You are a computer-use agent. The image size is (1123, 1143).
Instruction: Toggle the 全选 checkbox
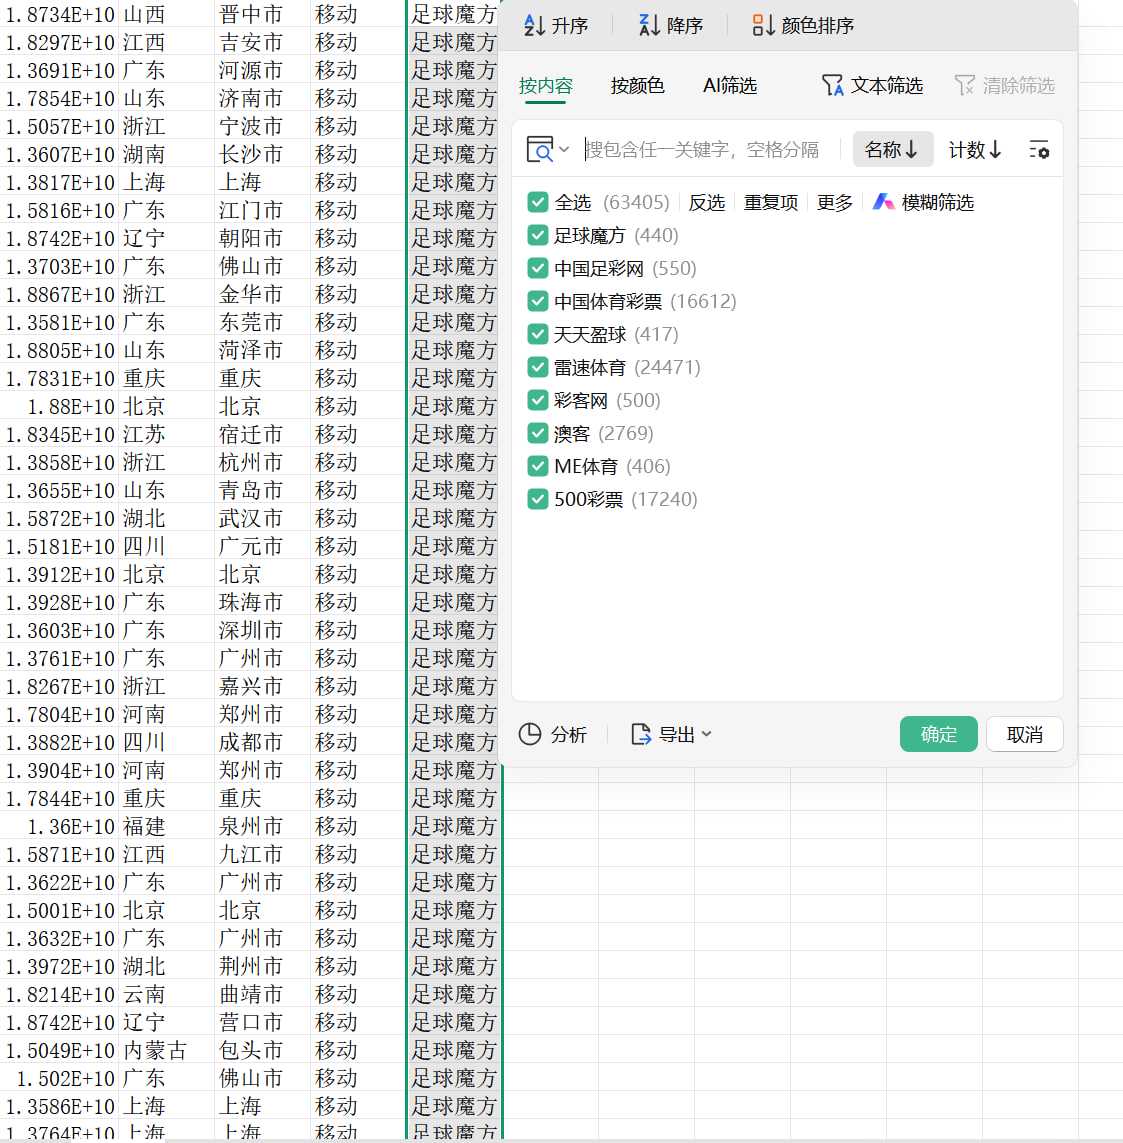(x=538, y=202)
